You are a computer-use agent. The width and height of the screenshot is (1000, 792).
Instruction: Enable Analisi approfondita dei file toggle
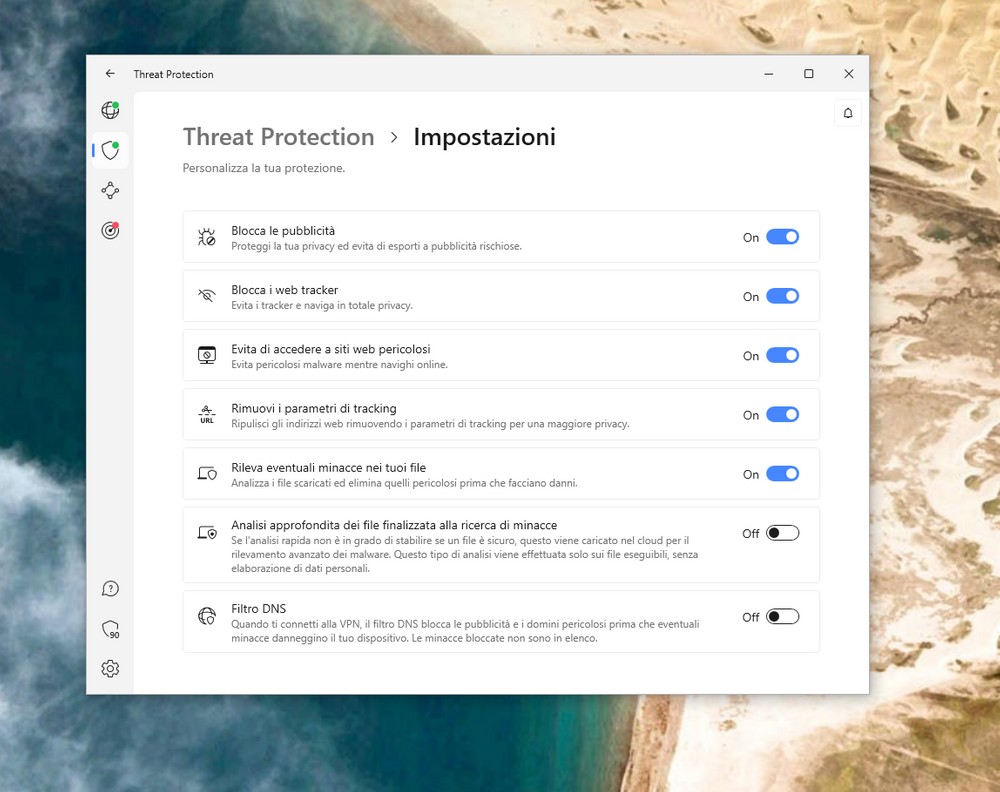(783, 532)
